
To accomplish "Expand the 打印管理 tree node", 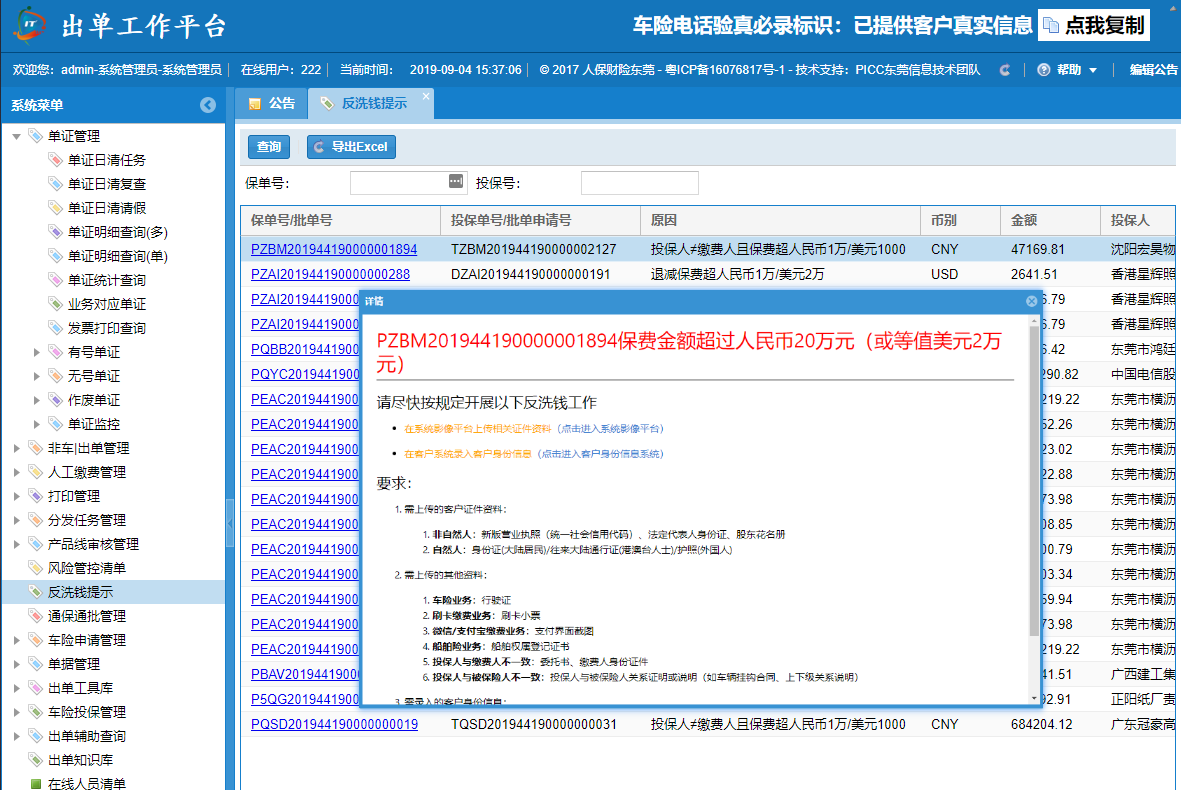I will tap(17, 496).
